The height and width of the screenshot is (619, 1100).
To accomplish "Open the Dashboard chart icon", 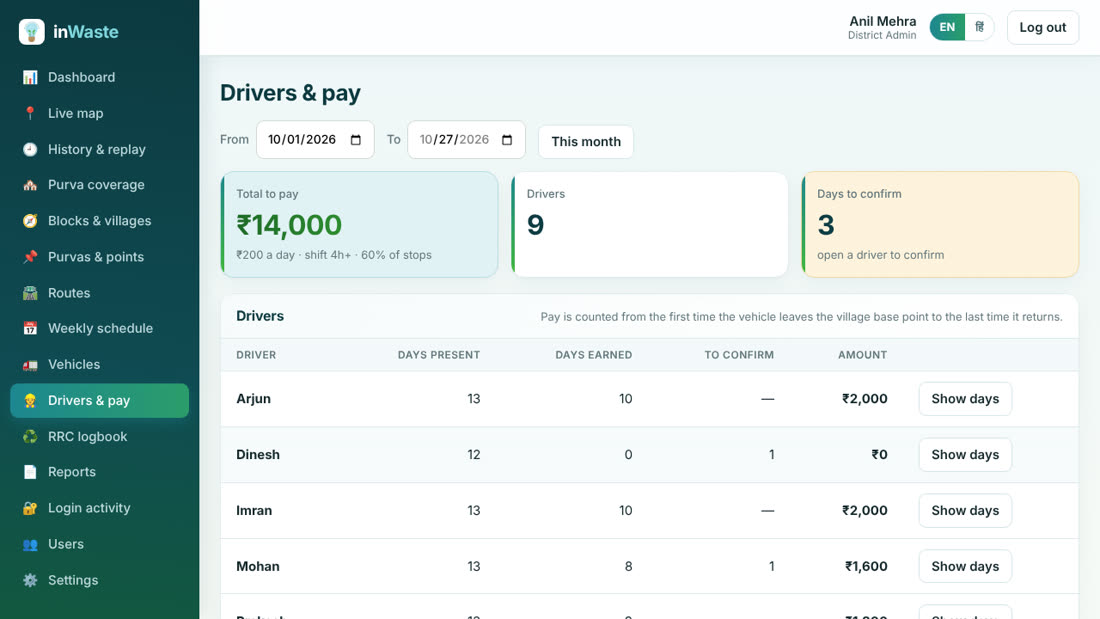I will tap(30, 77).
